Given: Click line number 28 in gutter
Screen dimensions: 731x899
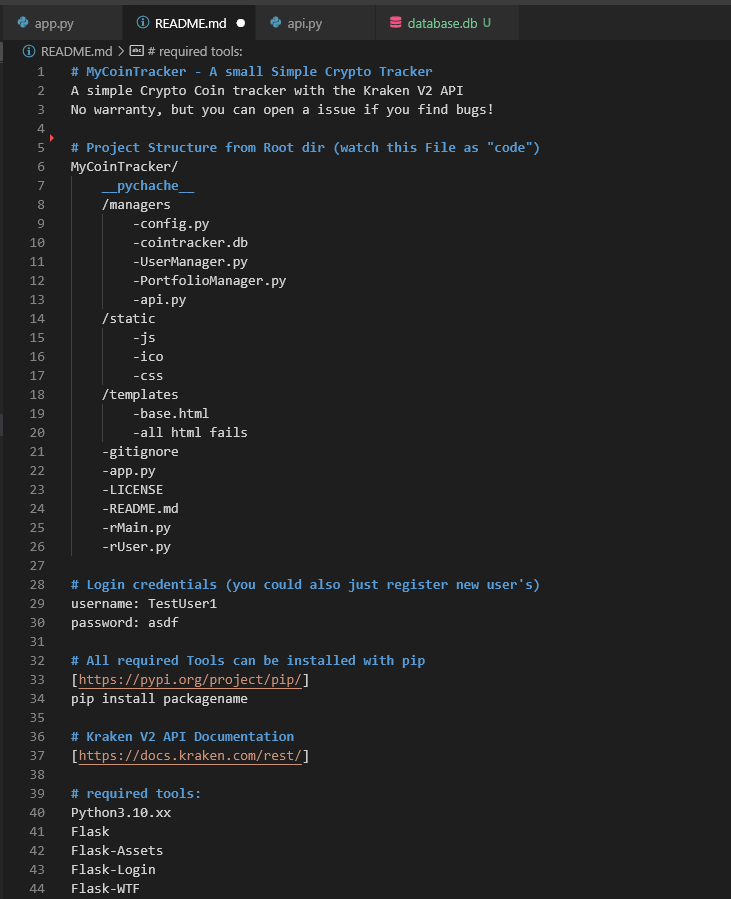Looking at the screenshot, I should (37, 584).
